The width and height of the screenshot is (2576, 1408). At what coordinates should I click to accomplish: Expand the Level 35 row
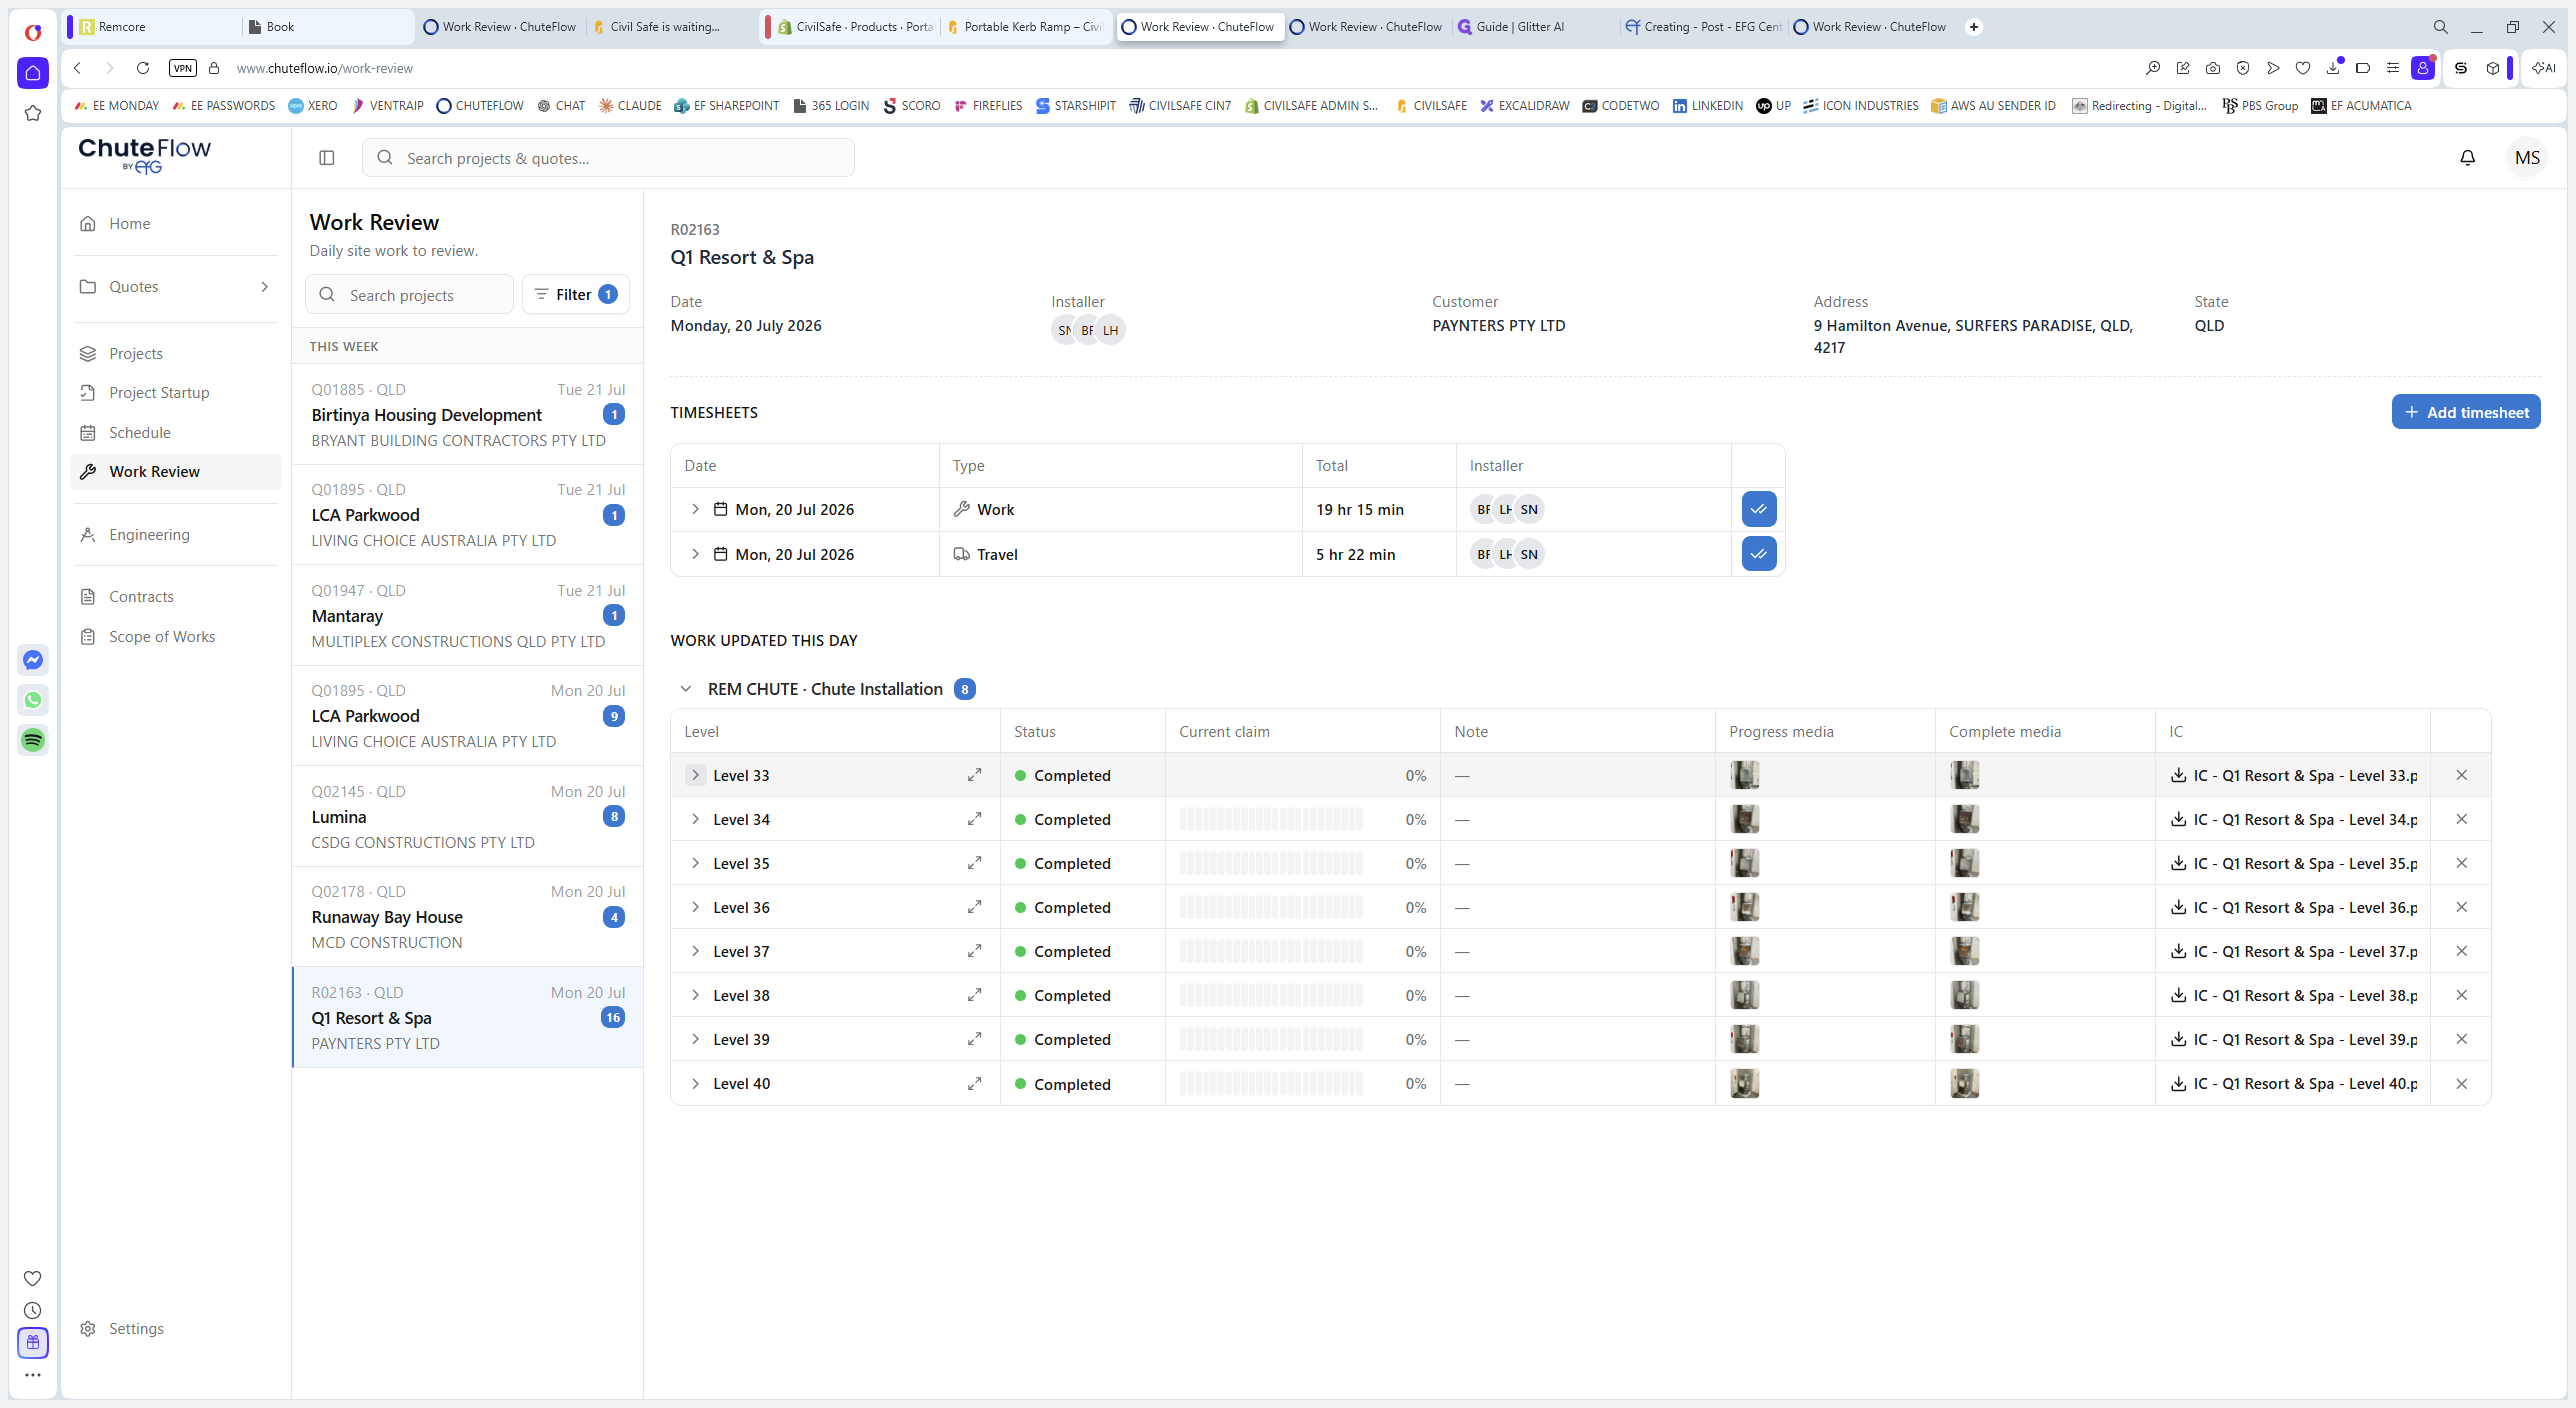[x=695, y=863]
